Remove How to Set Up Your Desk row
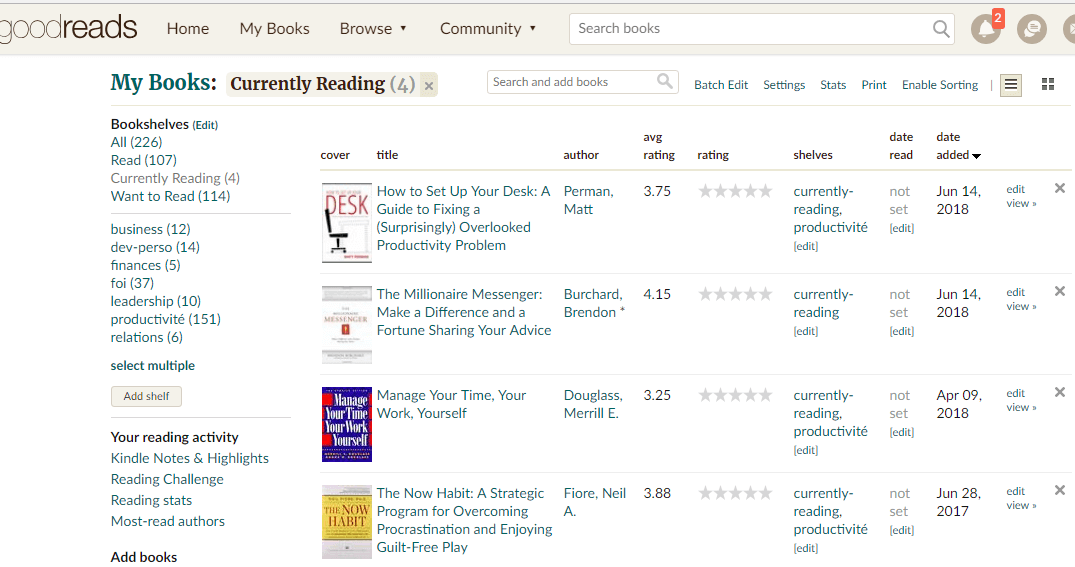 (1059, 188)
